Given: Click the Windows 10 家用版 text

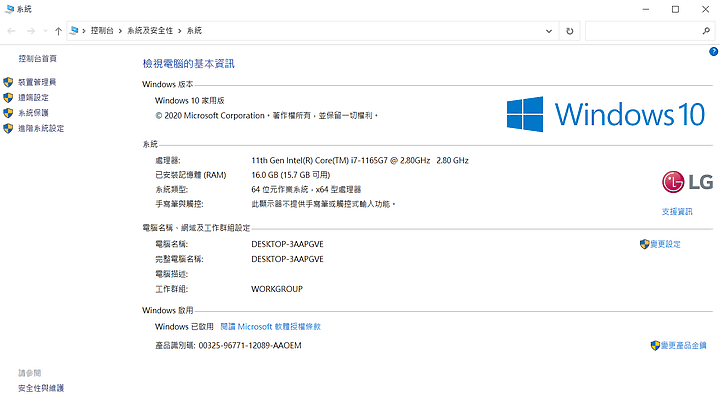Looking at the screenshot, I should (190, 100).
